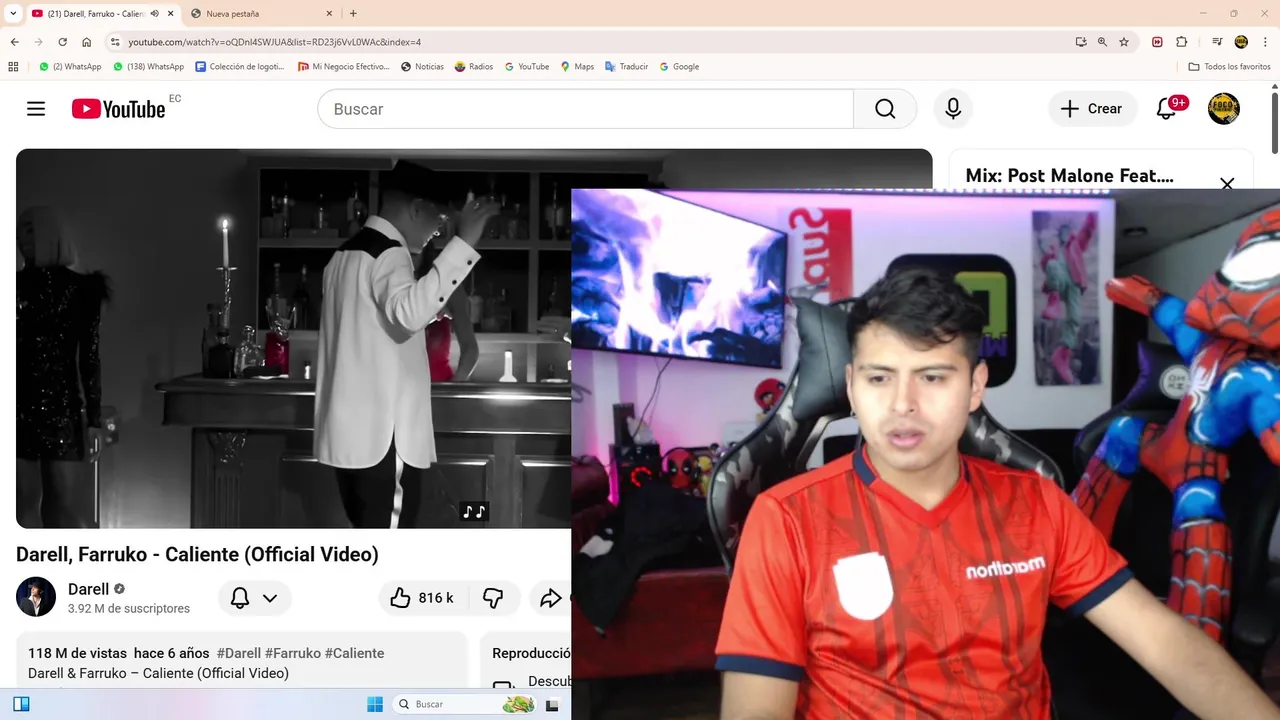Open Todos los favoritos folder
Image resolution: width=1280 pixels, height=720 pixels.
1229,67
